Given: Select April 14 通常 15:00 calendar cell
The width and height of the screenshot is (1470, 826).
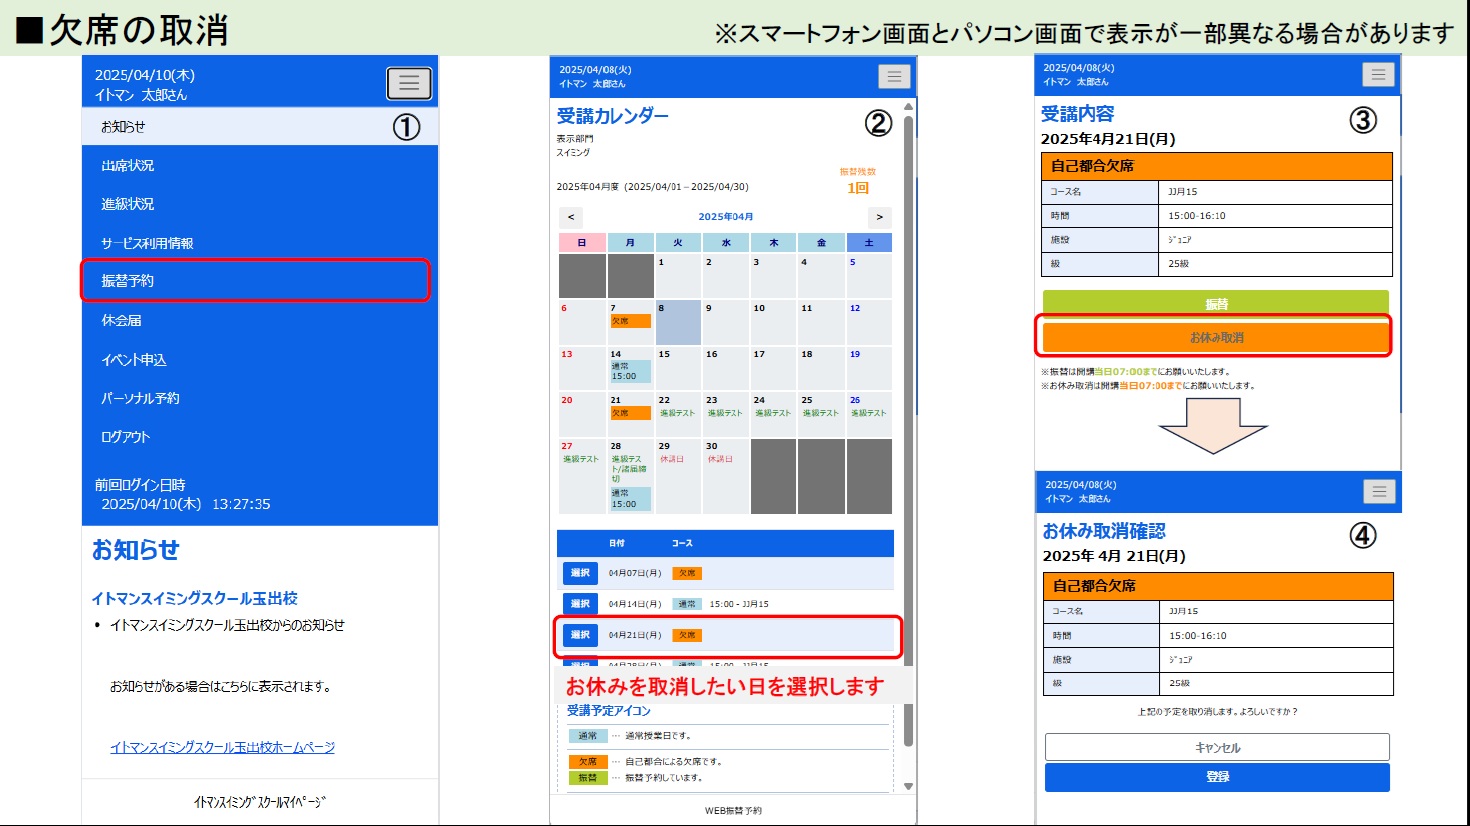Looking at the screenshot, I should pyautogui.click(x=631, y=368).
